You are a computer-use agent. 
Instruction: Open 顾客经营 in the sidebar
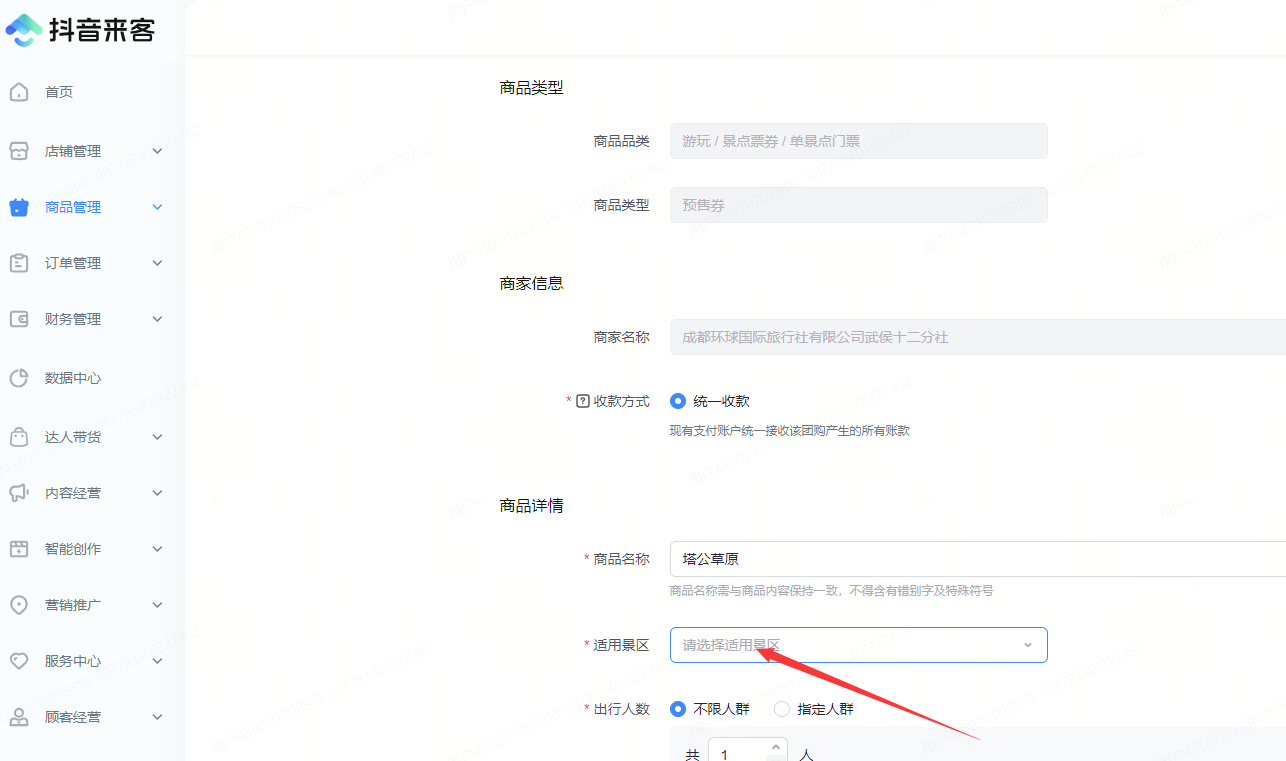click(x=73, y=717)
